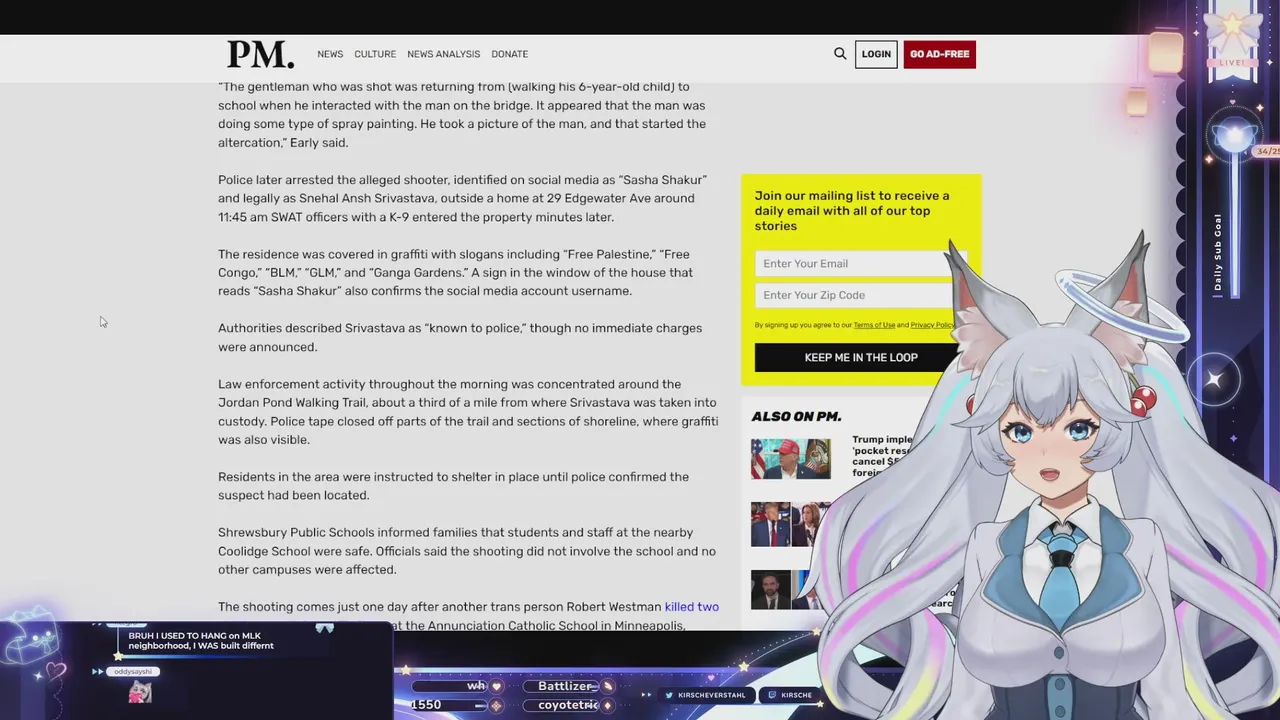The height and width of the screenshot is (720, 1280).
Task: Open the NEWS menu item
Action: [330, 54]
